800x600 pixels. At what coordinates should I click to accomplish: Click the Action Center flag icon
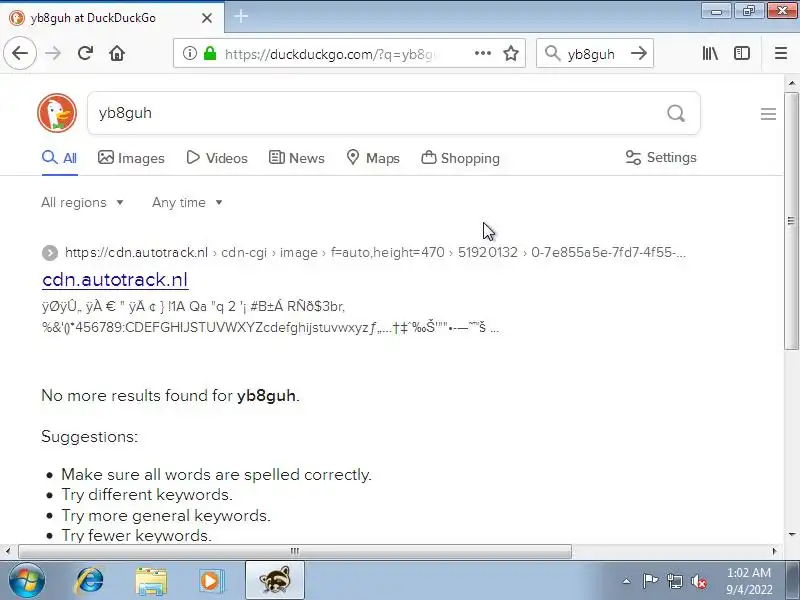pyautogui.click(x=650, y=581)
